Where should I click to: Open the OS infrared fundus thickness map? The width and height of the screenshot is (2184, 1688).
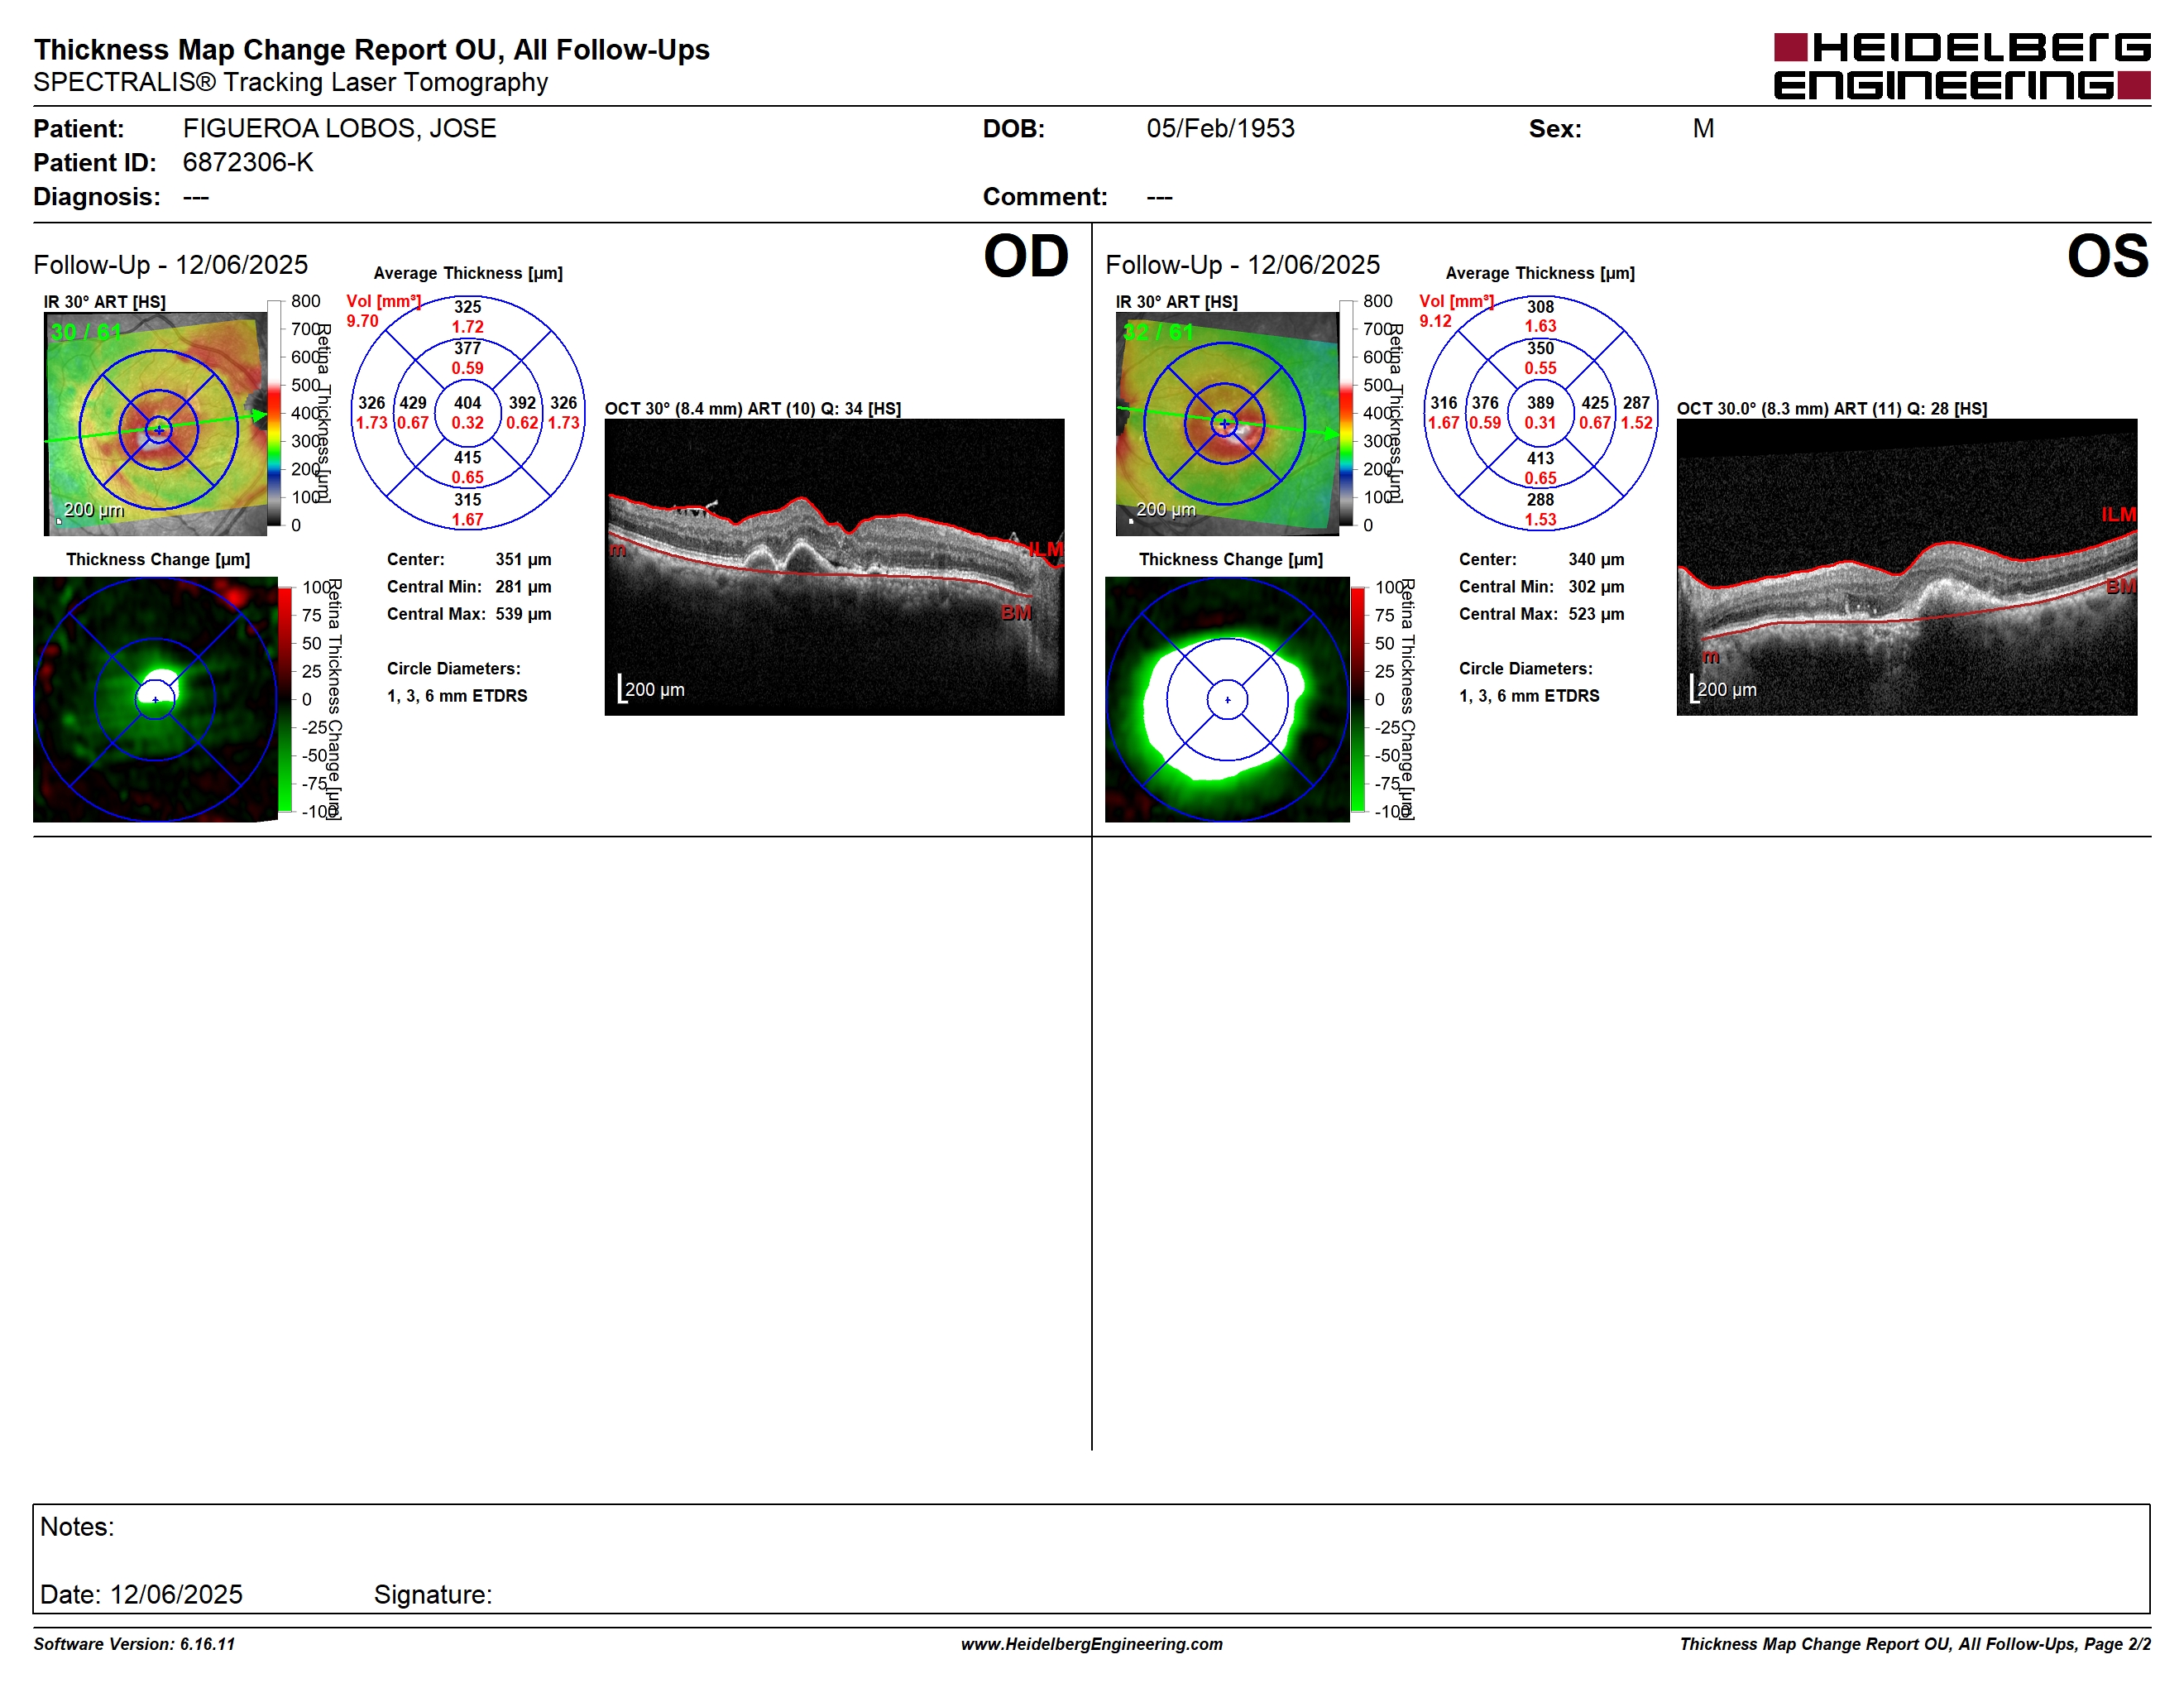click(1227, 424)
